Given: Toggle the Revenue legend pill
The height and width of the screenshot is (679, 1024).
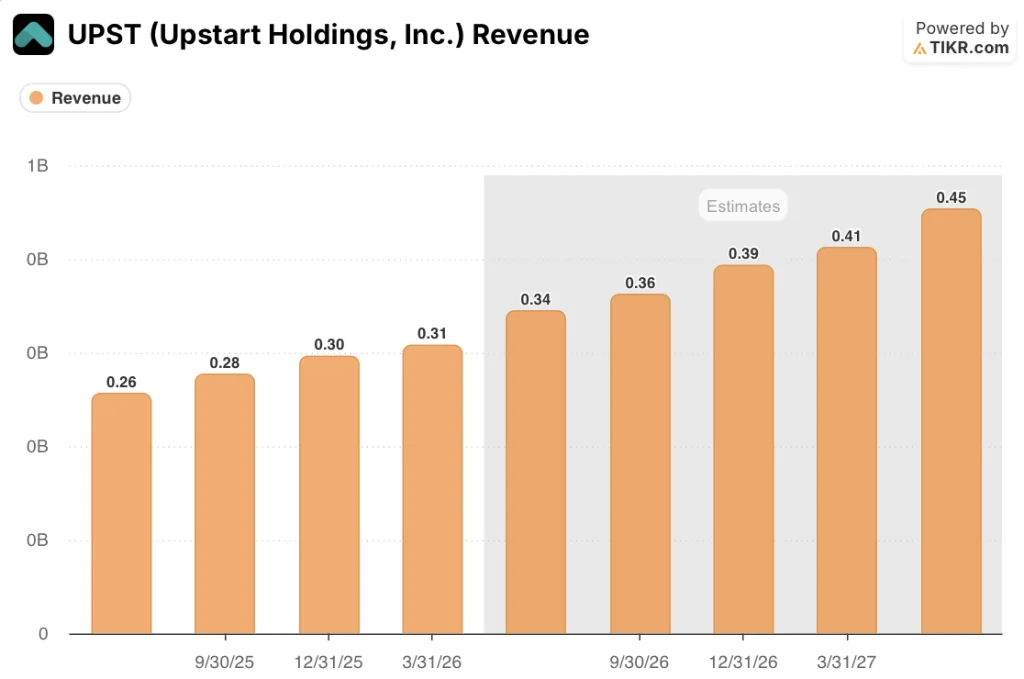Looking at the screenshot, I should (75, 98).
